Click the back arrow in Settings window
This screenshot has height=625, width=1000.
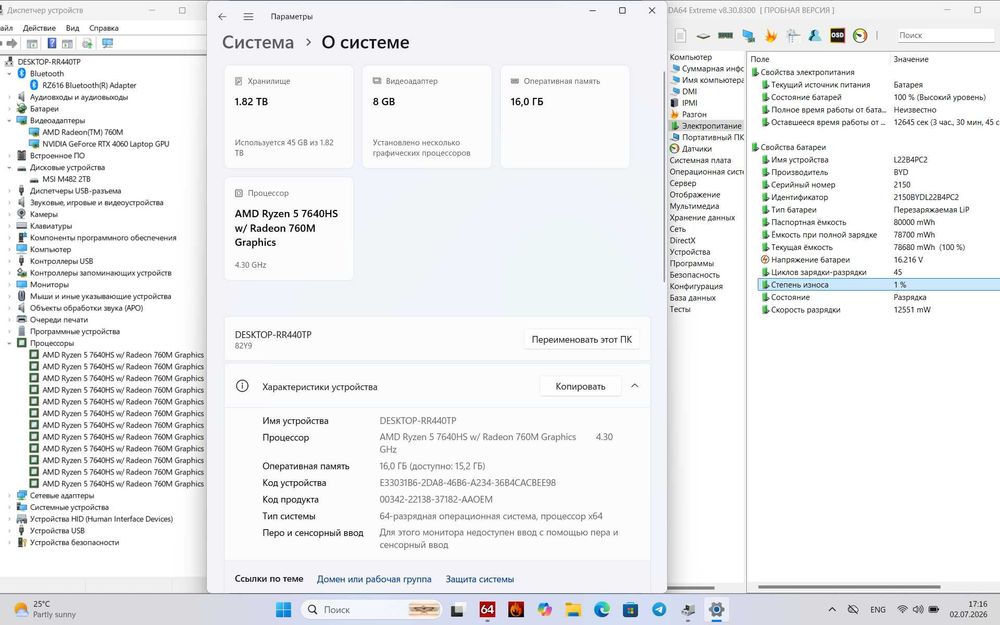click(x=222, y=17)
